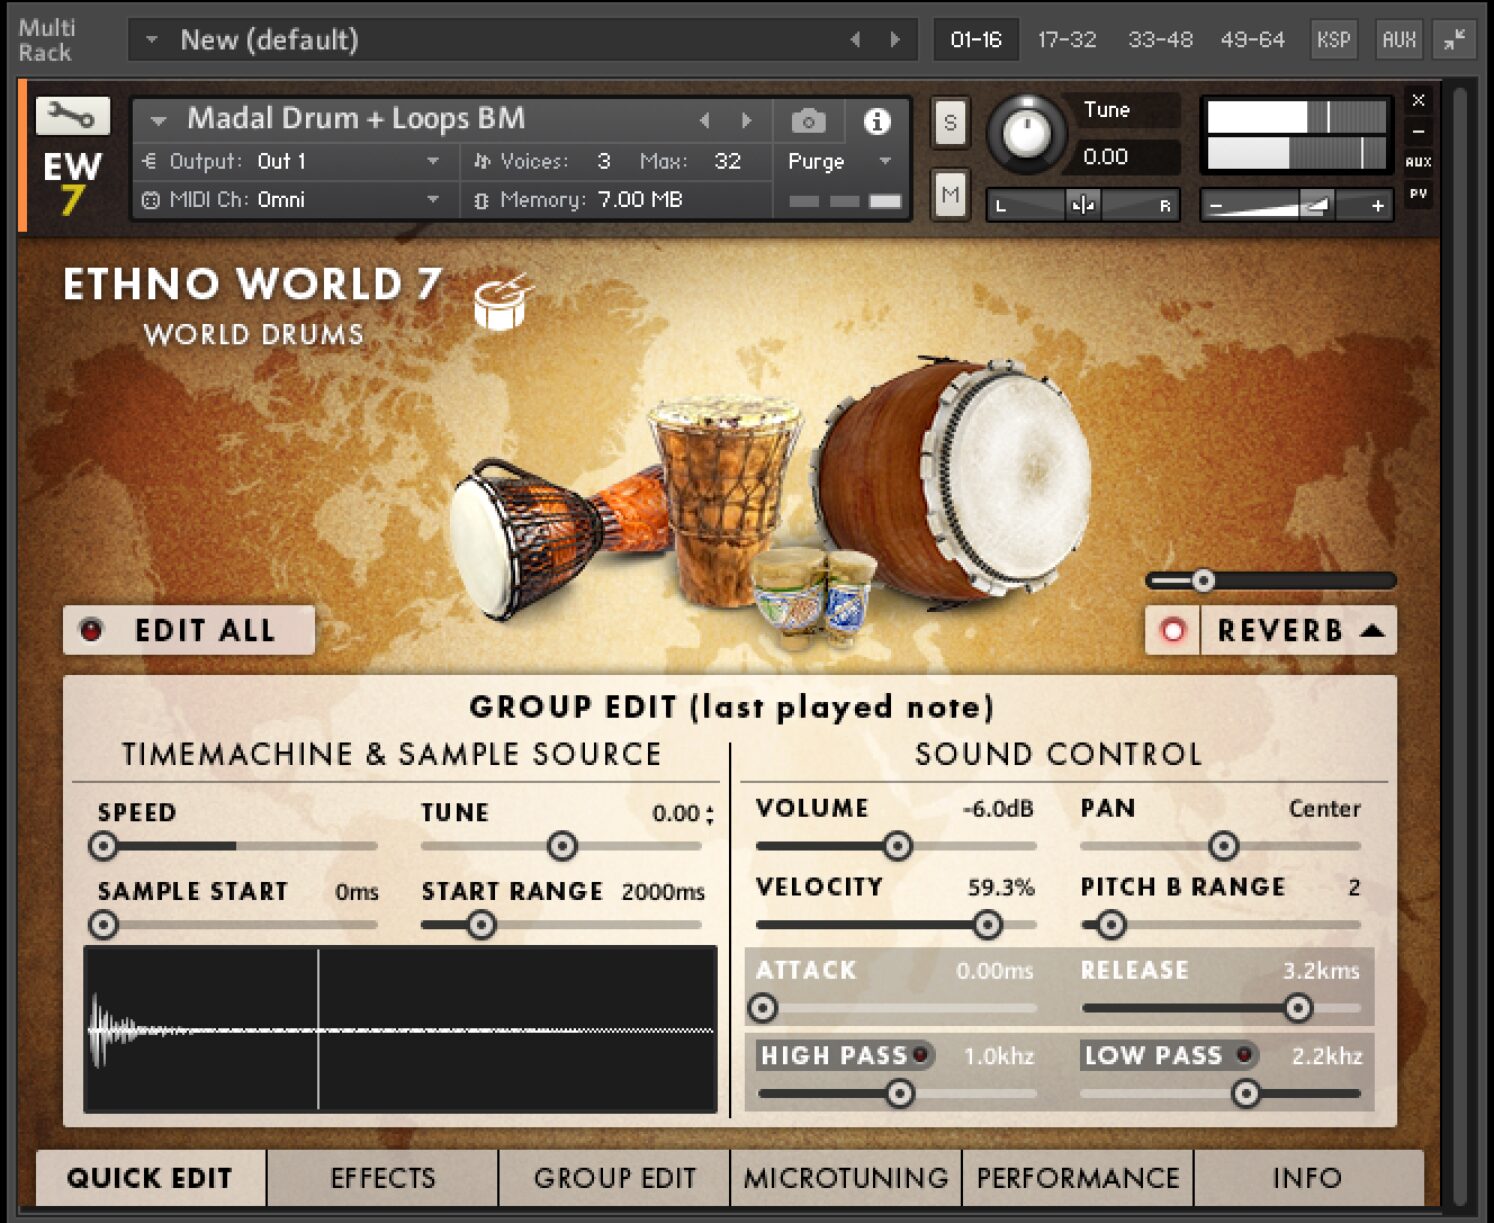Enable the Low Pass filter LED
Image resolution: width=1494 pixels, height=1223 pixels.
pos(1244,1054)
